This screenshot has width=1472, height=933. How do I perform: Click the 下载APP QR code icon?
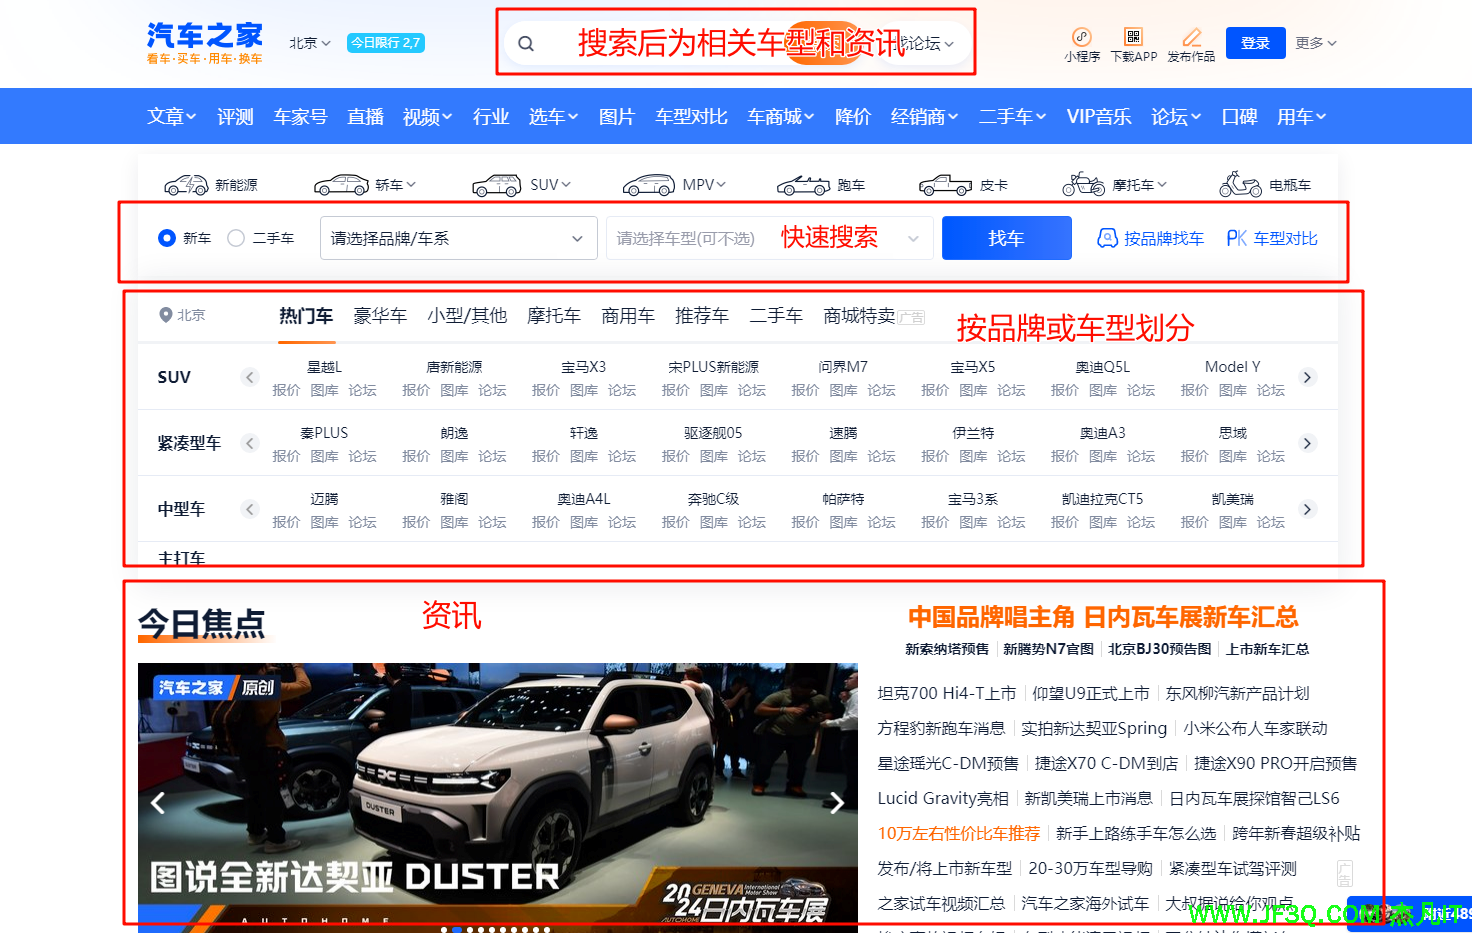coord(1133,38)
